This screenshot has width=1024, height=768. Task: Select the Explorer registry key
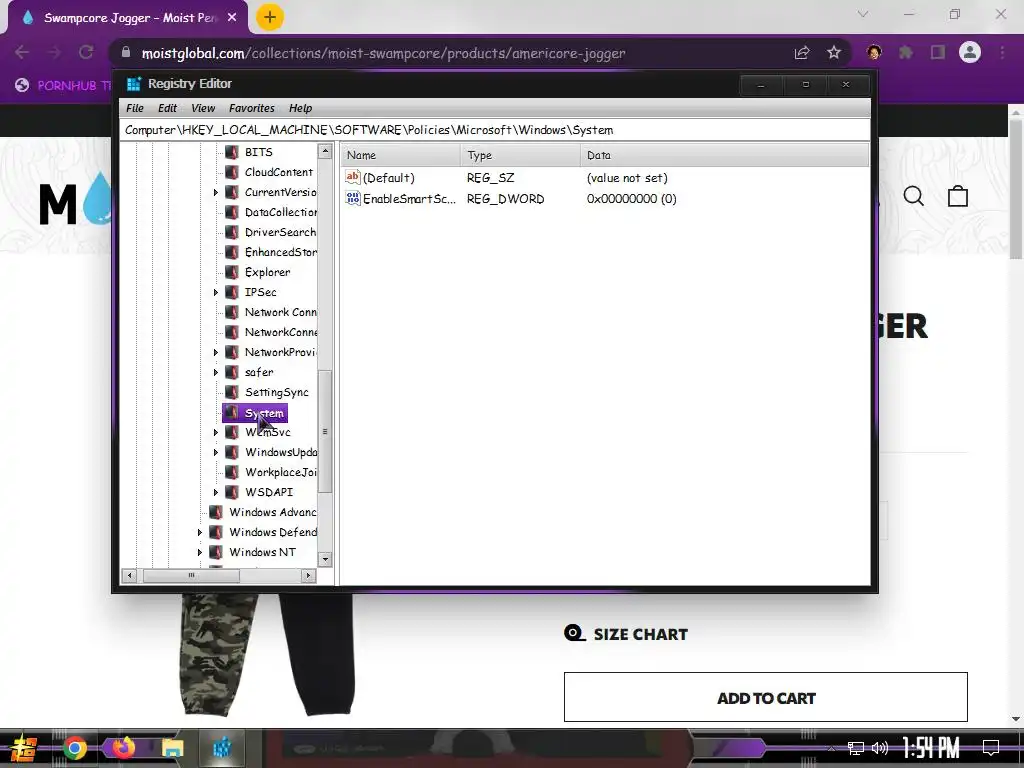point(267,272)
